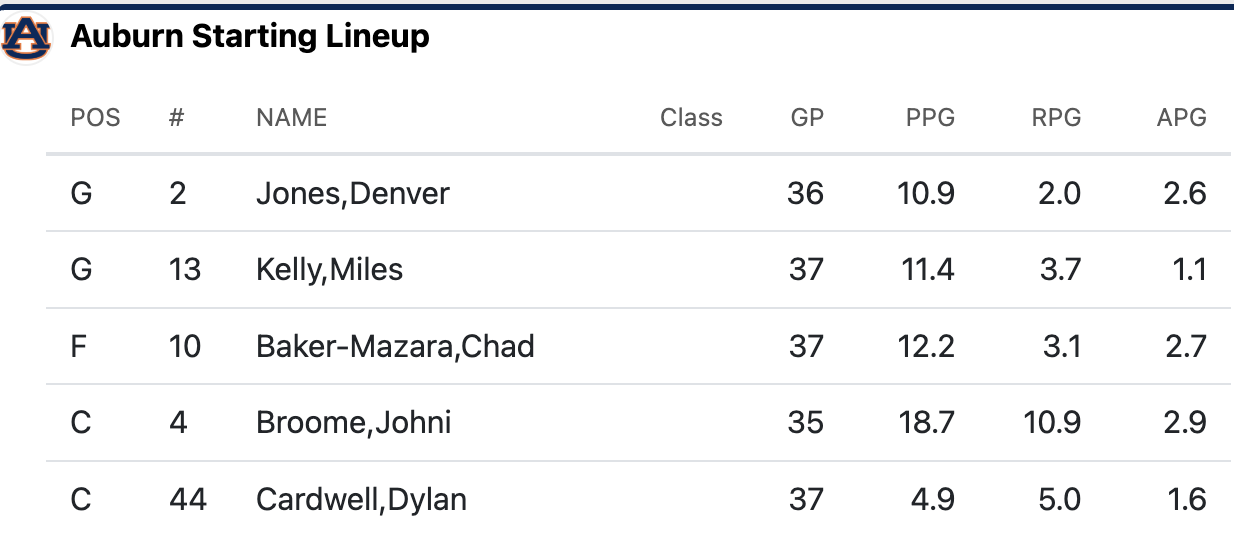1234x536 pixels.
Task: Sort by the NAME column header
Action: pos(291,118)
